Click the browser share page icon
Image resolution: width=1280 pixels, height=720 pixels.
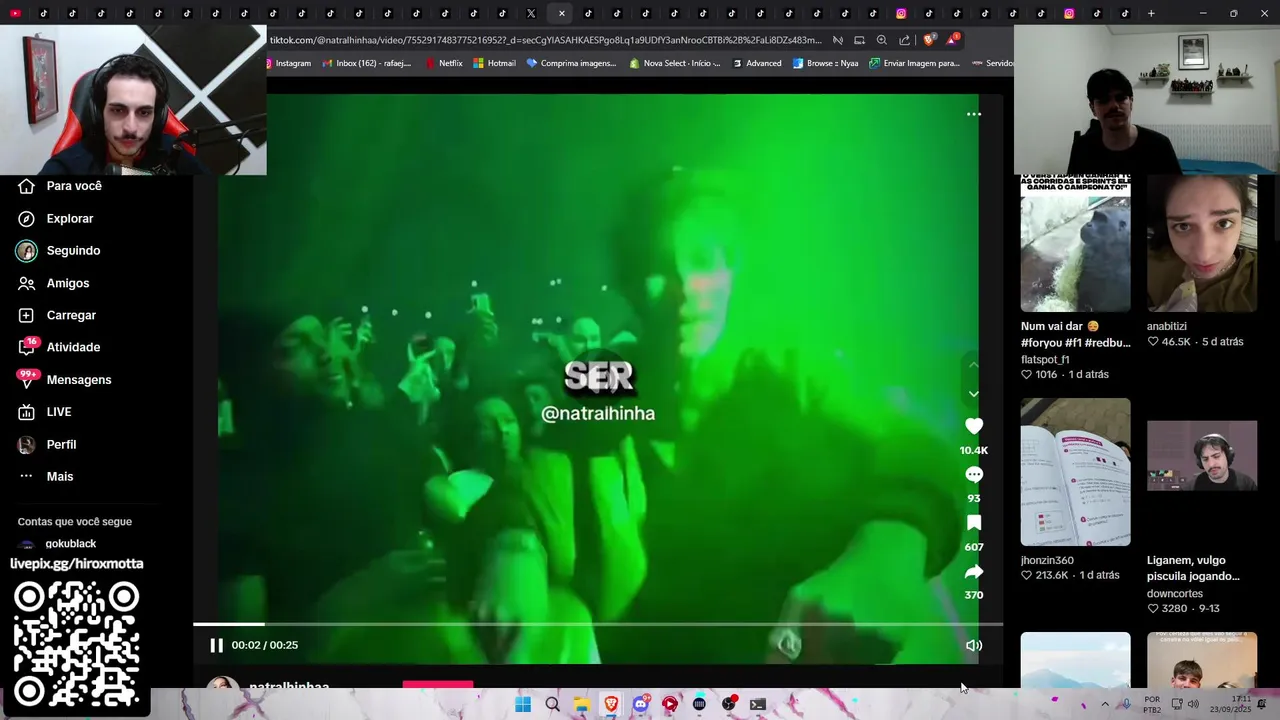904,40
